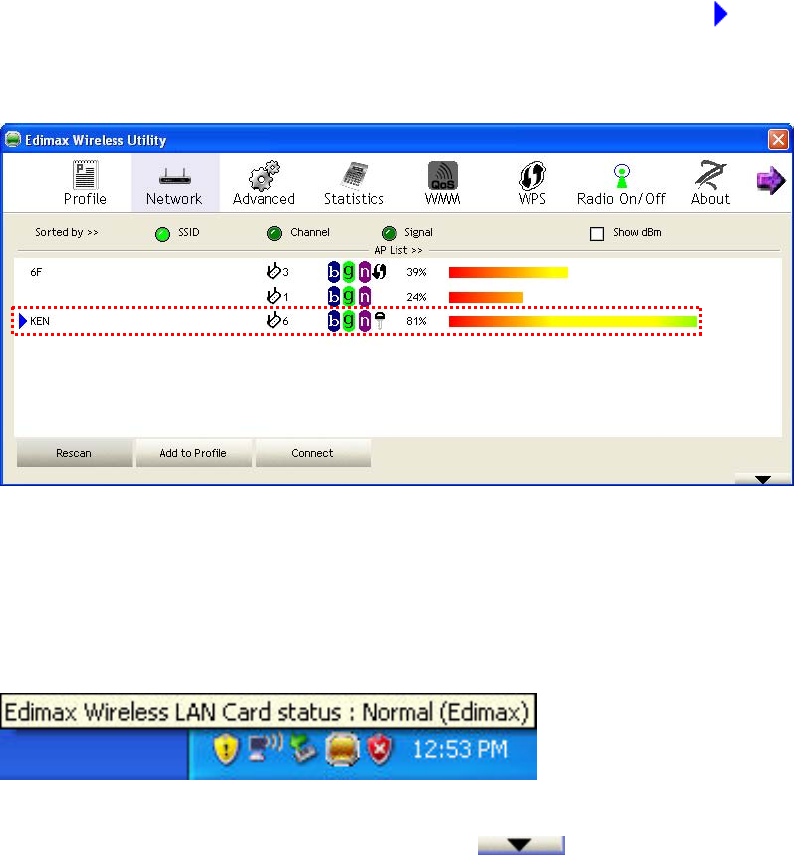Open the Profile tab icon
The image size is (794, 855).
click(85, 174)
